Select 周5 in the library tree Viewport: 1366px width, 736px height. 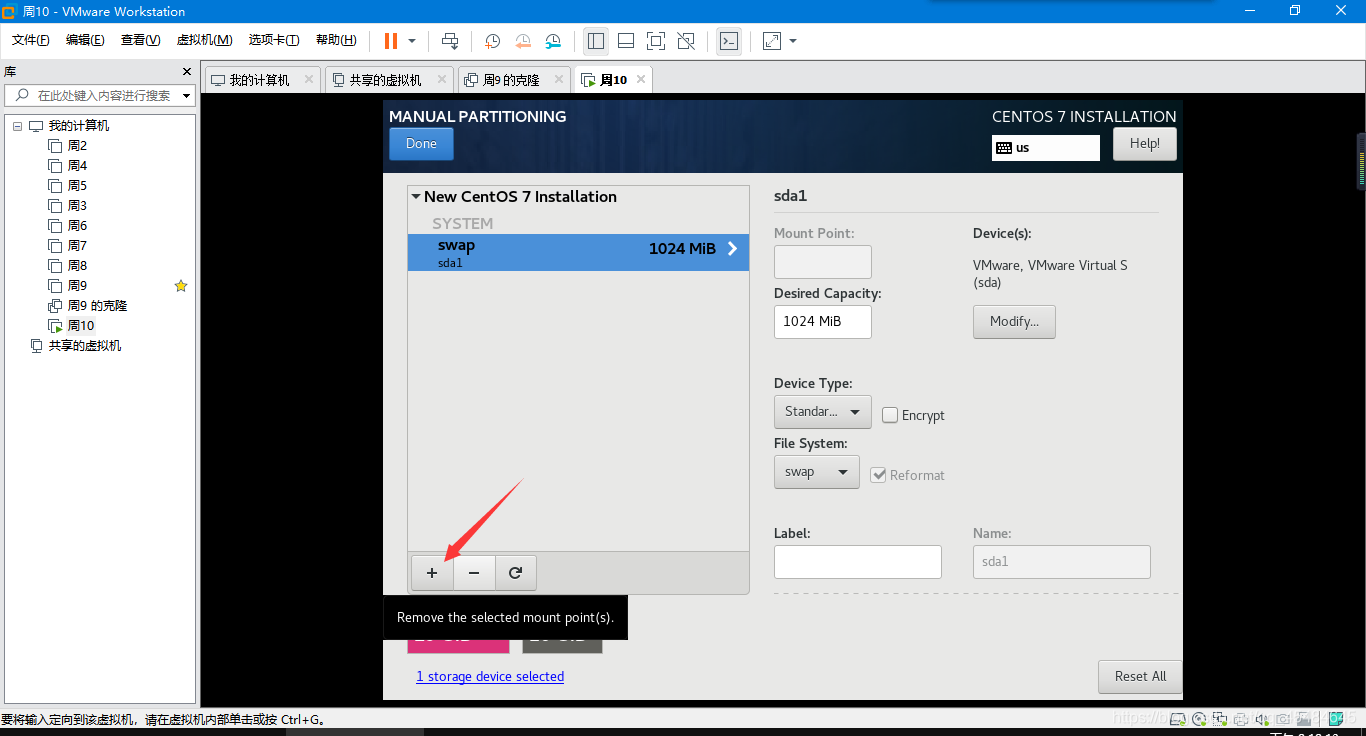click(77, 186)
